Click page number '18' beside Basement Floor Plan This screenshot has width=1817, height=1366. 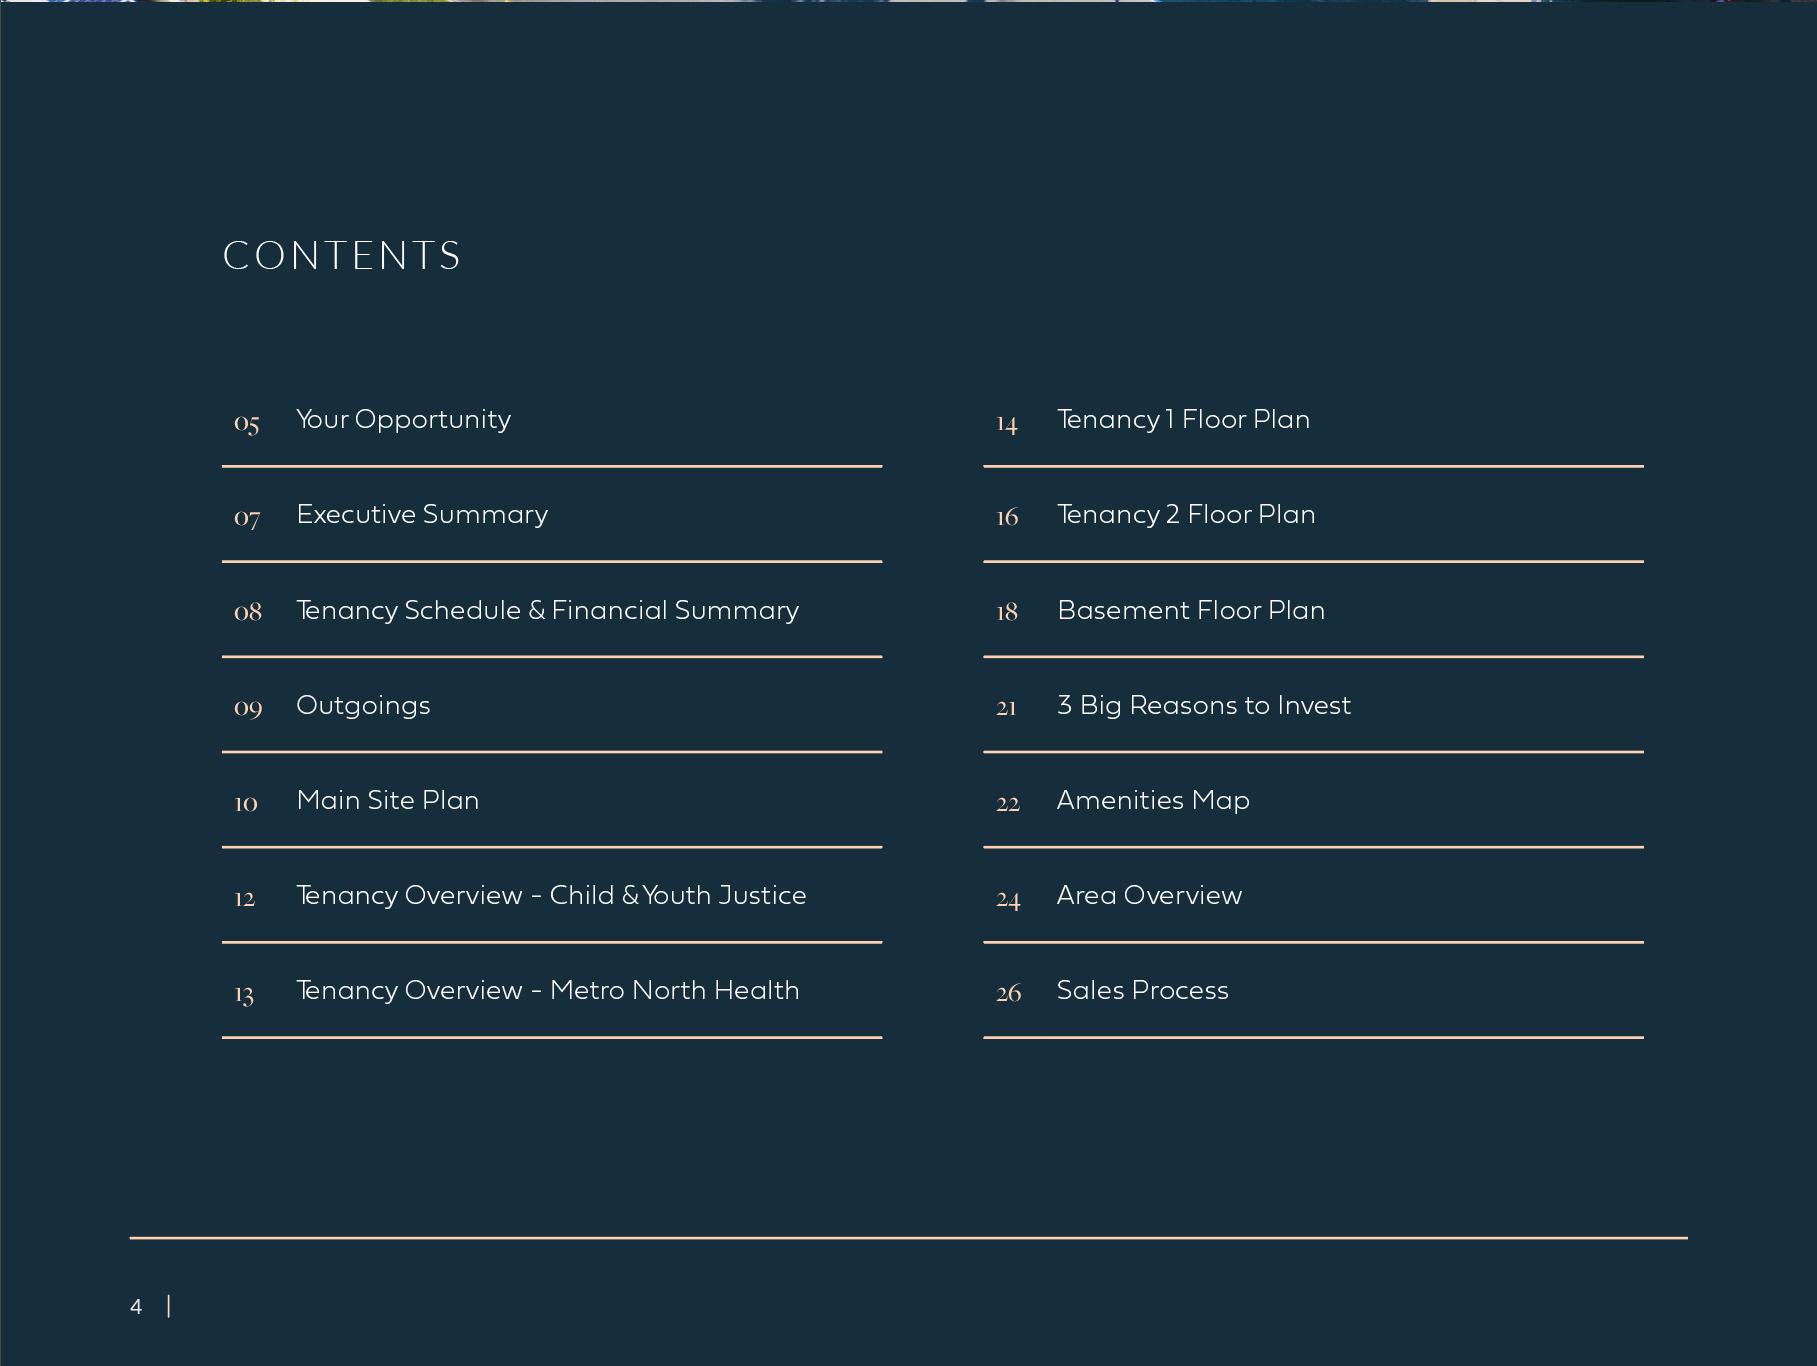tap(1007, 612)
